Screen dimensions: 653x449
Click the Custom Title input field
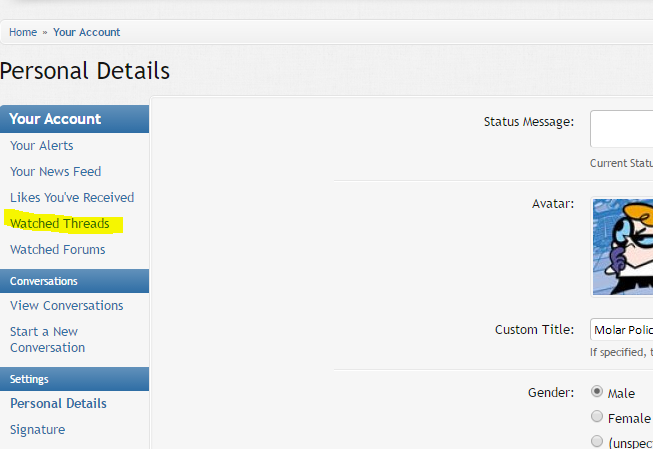pos(622,330)
